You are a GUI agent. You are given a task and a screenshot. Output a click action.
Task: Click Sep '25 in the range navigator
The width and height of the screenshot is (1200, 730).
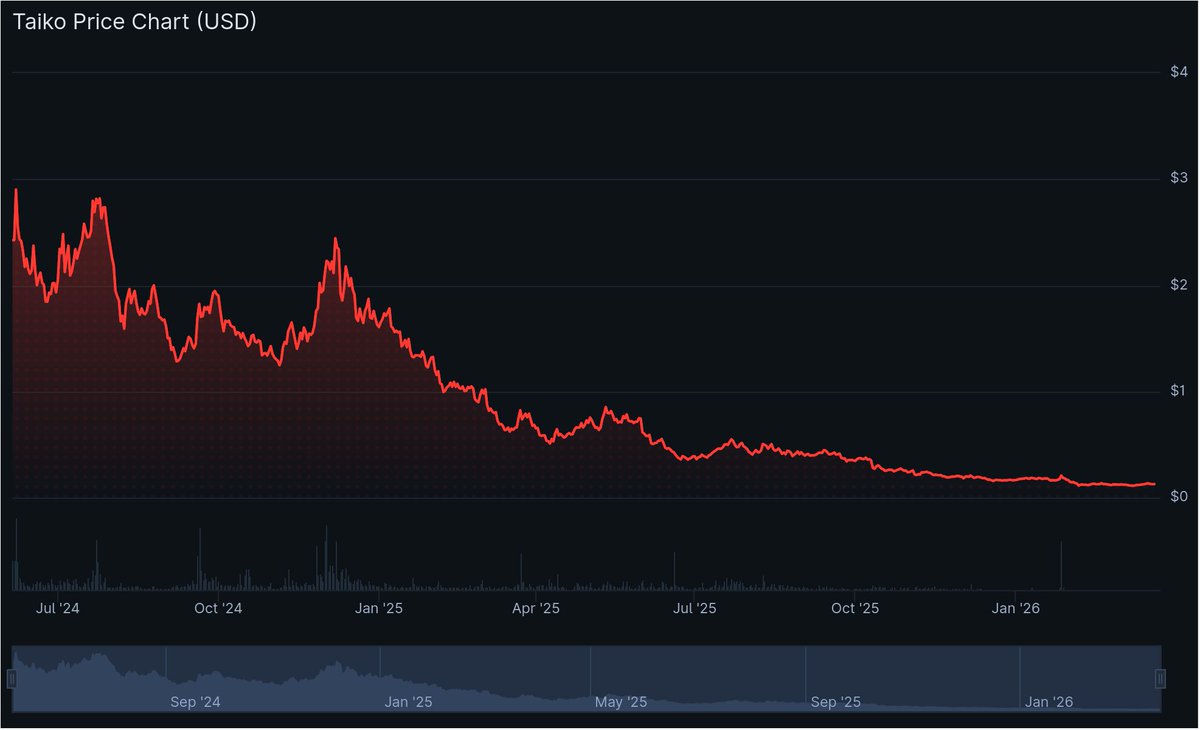[835, 703]
